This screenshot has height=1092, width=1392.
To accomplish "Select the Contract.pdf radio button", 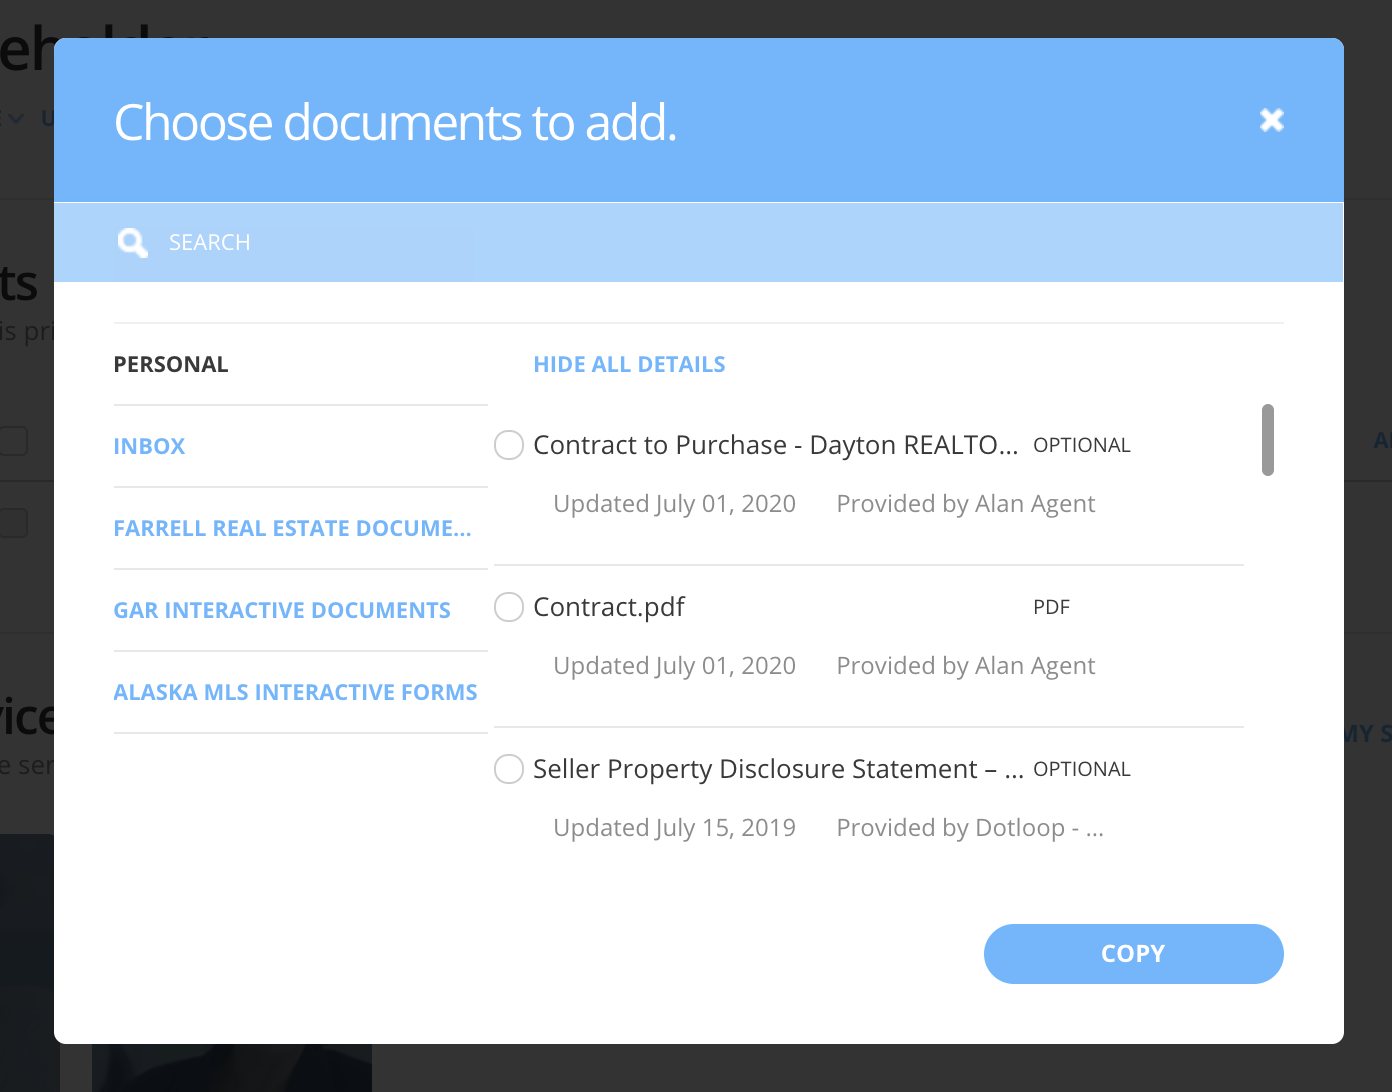I will (x=508, y=607).
